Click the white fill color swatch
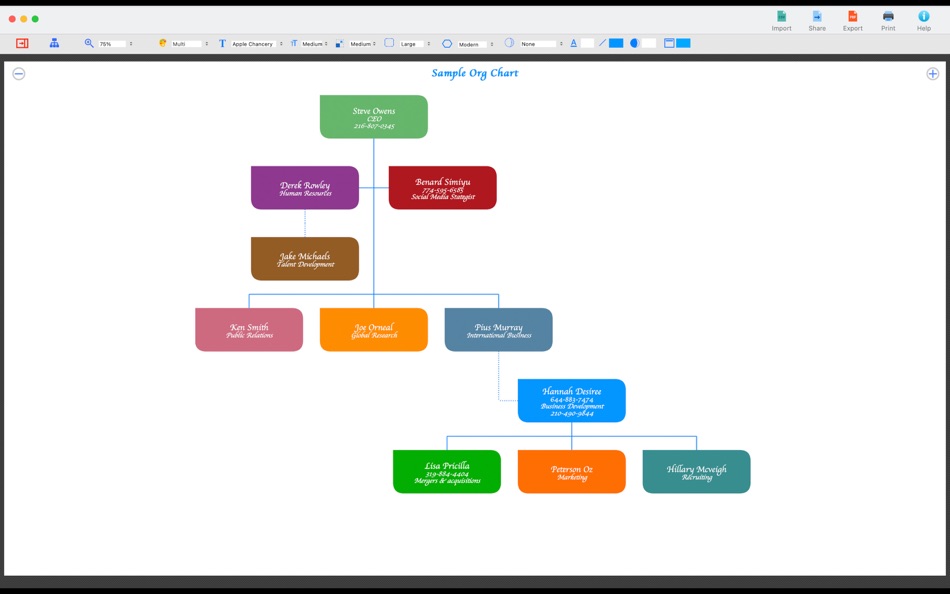Image resolution: width=950 pixels, height=594 pixels. click(649, 43)
